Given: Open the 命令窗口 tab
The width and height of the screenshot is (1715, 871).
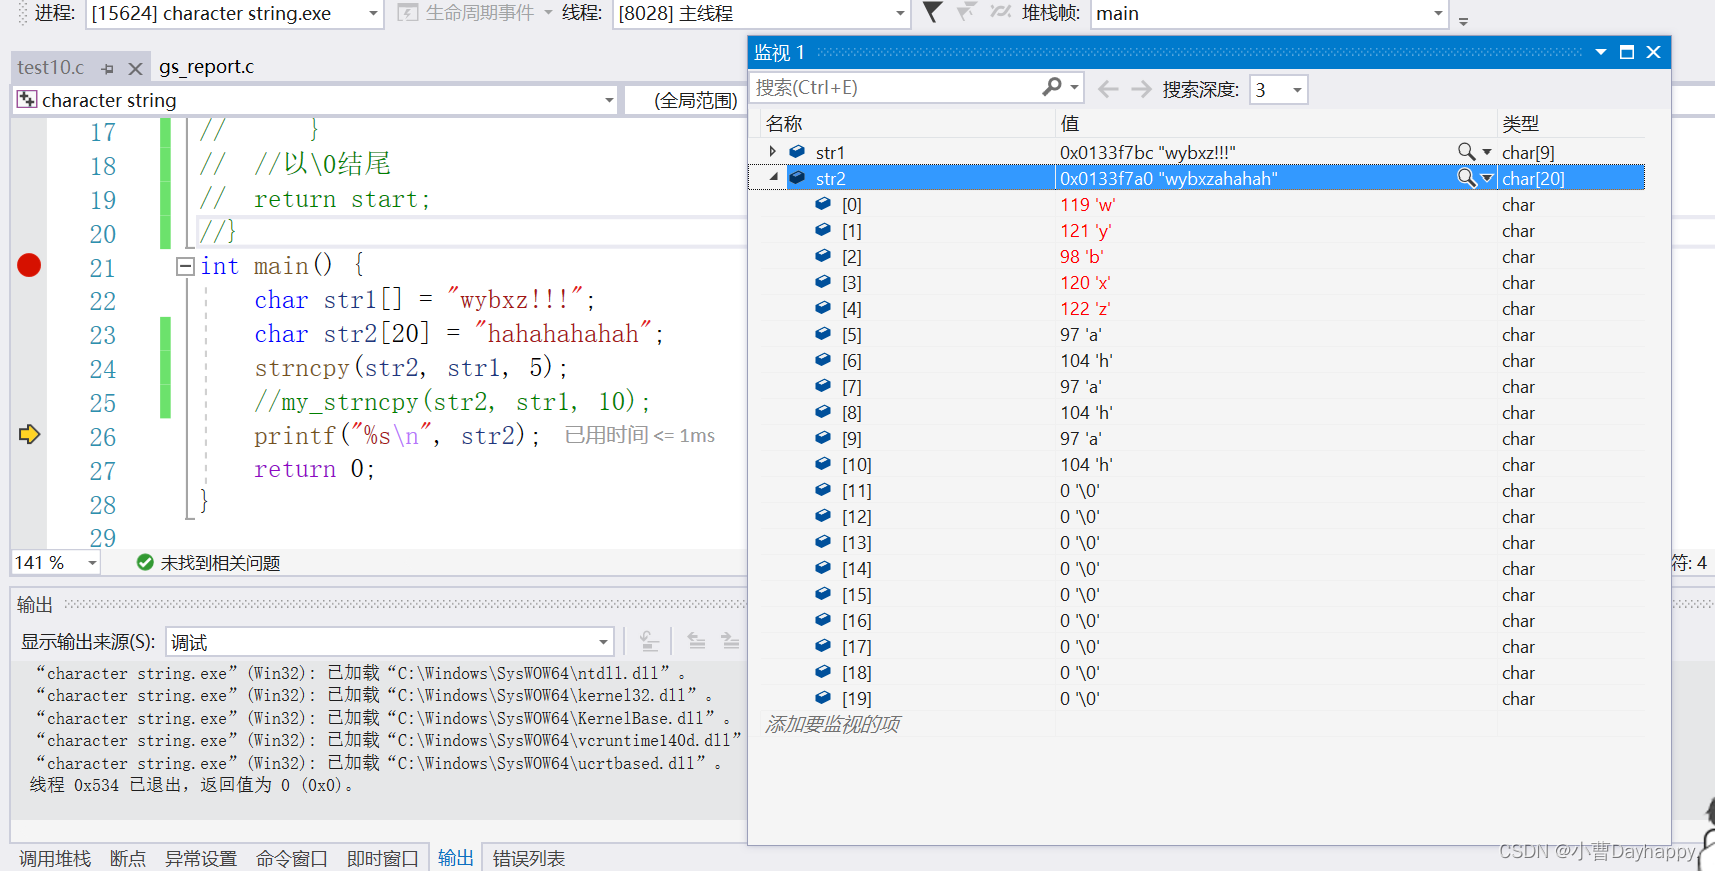Looking at the screenshot, I should (x=292, y=858).
